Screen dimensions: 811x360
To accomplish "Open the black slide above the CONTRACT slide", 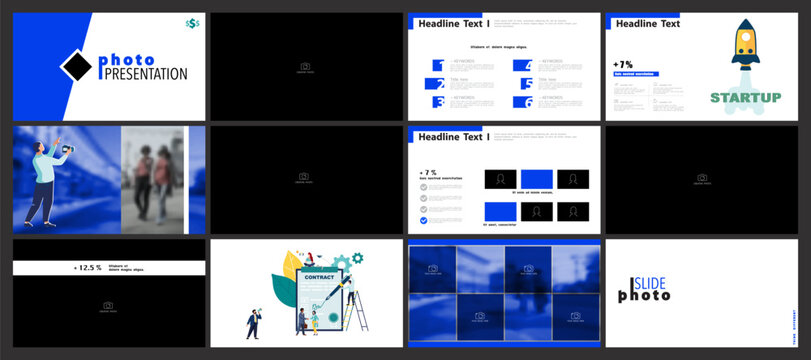I will tap(306, 180).
